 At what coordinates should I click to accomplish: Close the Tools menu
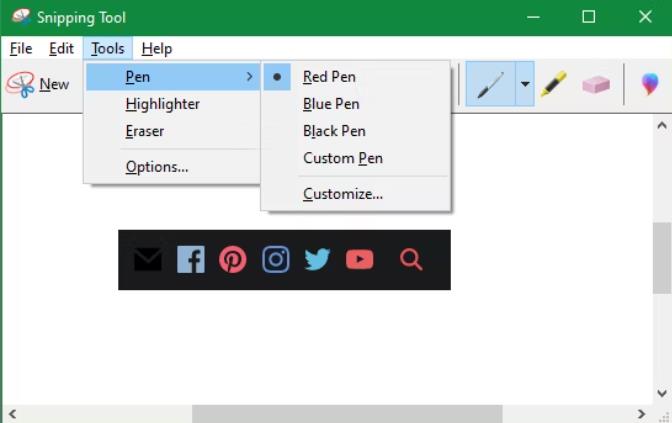108,49
